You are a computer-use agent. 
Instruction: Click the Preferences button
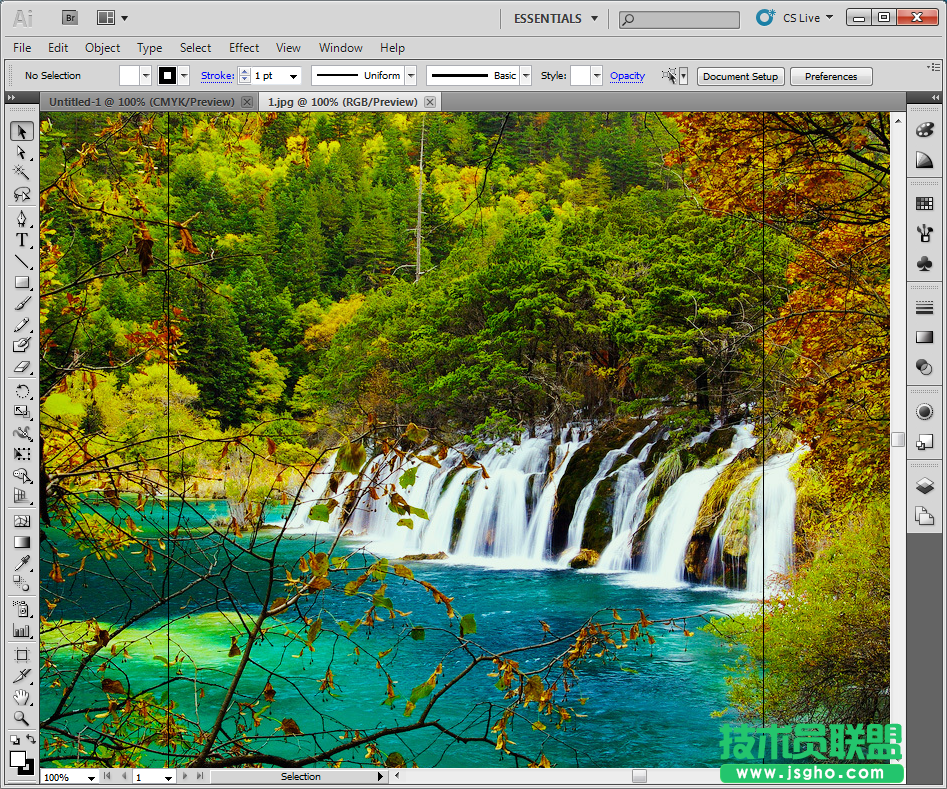click(831, 76)
